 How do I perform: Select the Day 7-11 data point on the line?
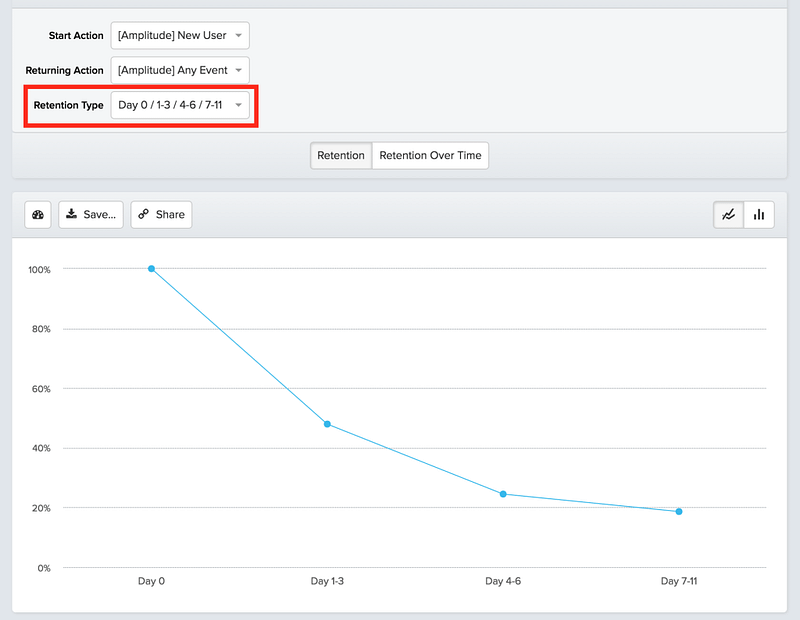(x=679, y=512)
